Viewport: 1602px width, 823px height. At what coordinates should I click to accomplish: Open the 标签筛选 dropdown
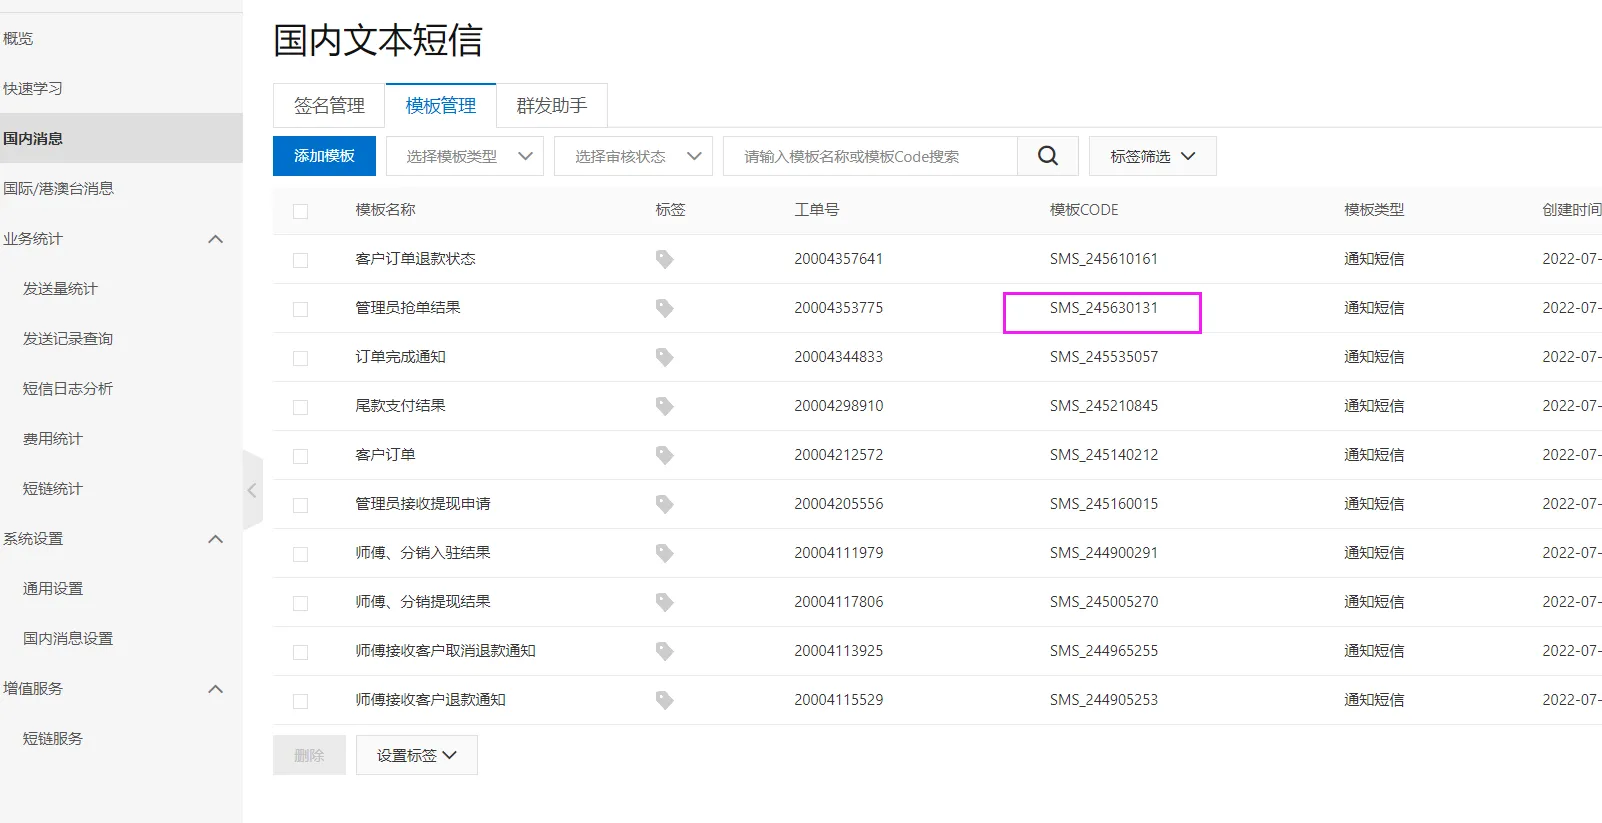[x=1153, y=156]
